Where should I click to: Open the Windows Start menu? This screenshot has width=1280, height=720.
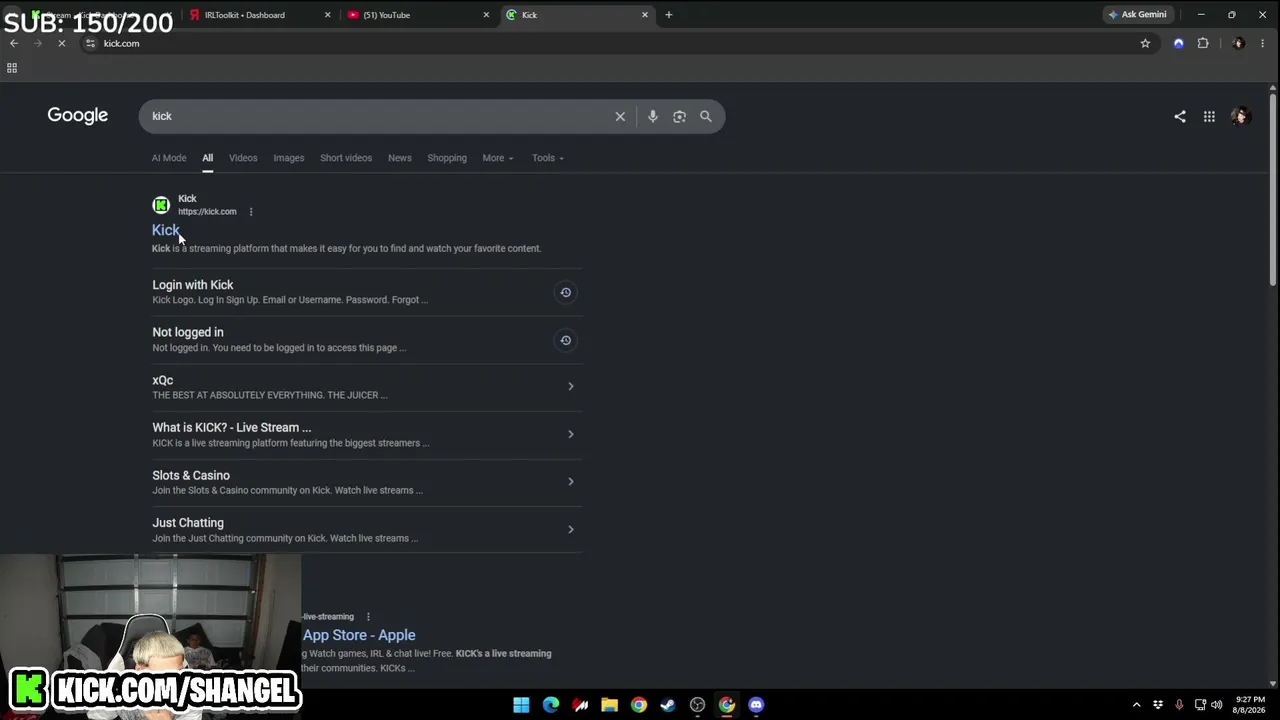(x=521, y=705)
